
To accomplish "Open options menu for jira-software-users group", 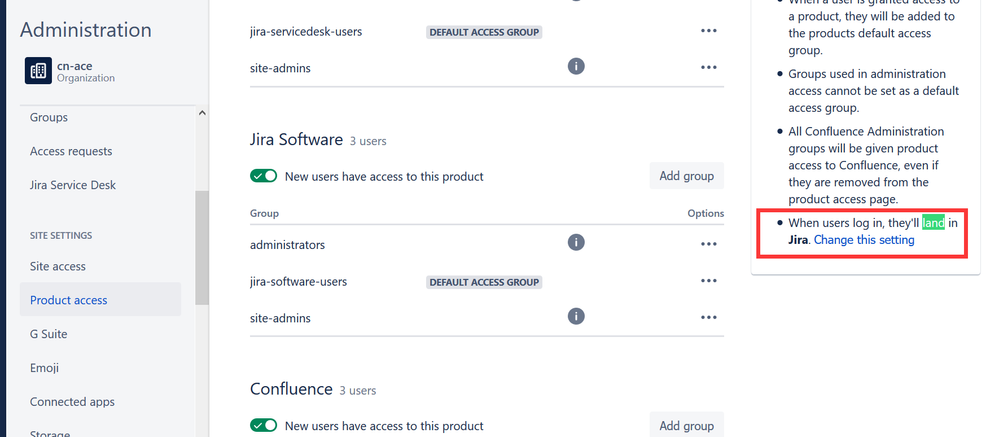I will pyautogui.click(x=709, y=281).
